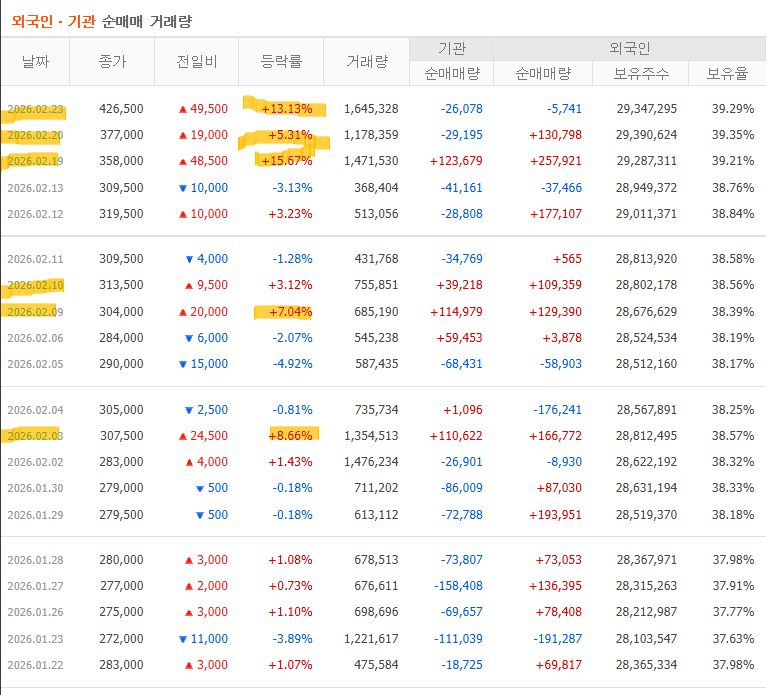
Task: Select the 기관 header group
Action: click(451, 49)
